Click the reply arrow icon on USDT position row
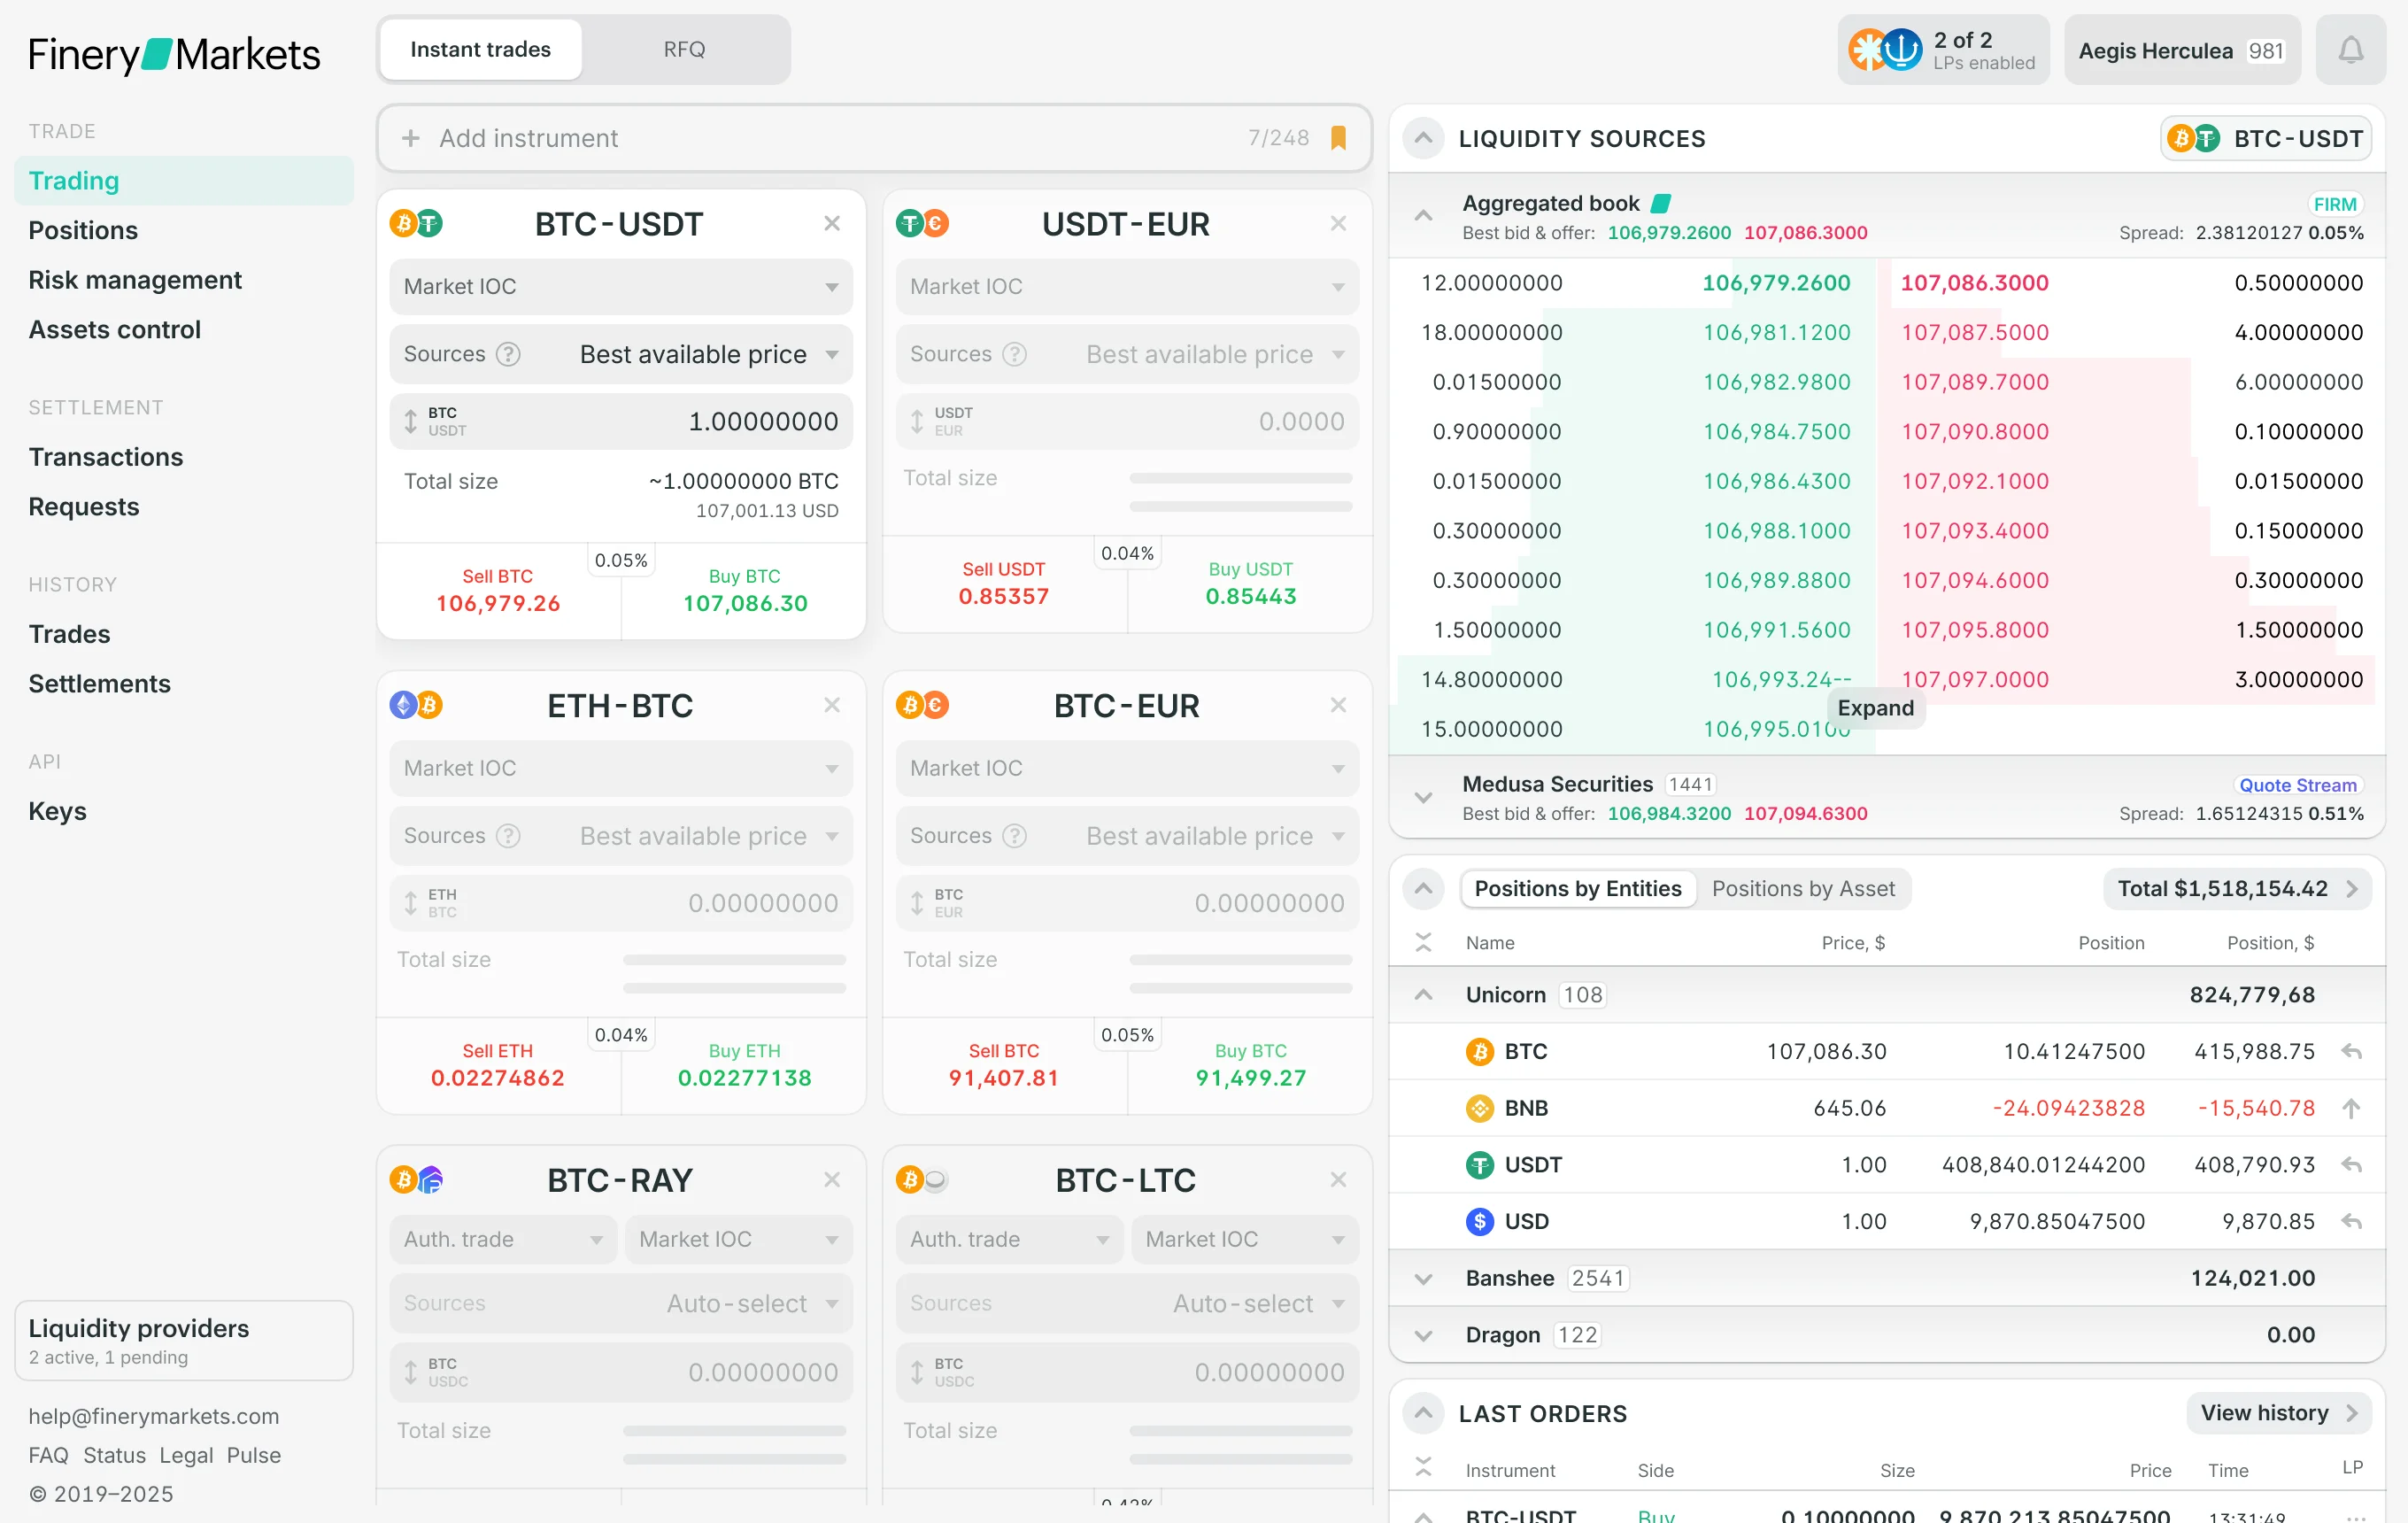Screen dimensions: 2408x1523 coord(2351,1165)
